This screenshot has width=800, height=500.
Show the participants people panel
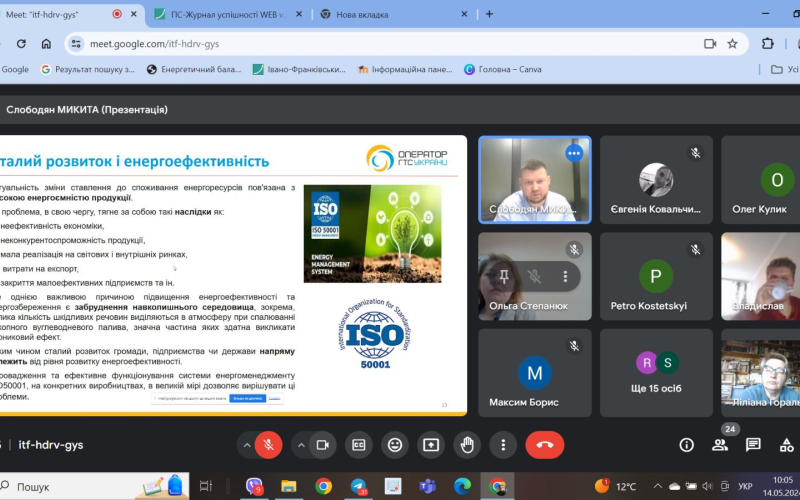[720, 445]
